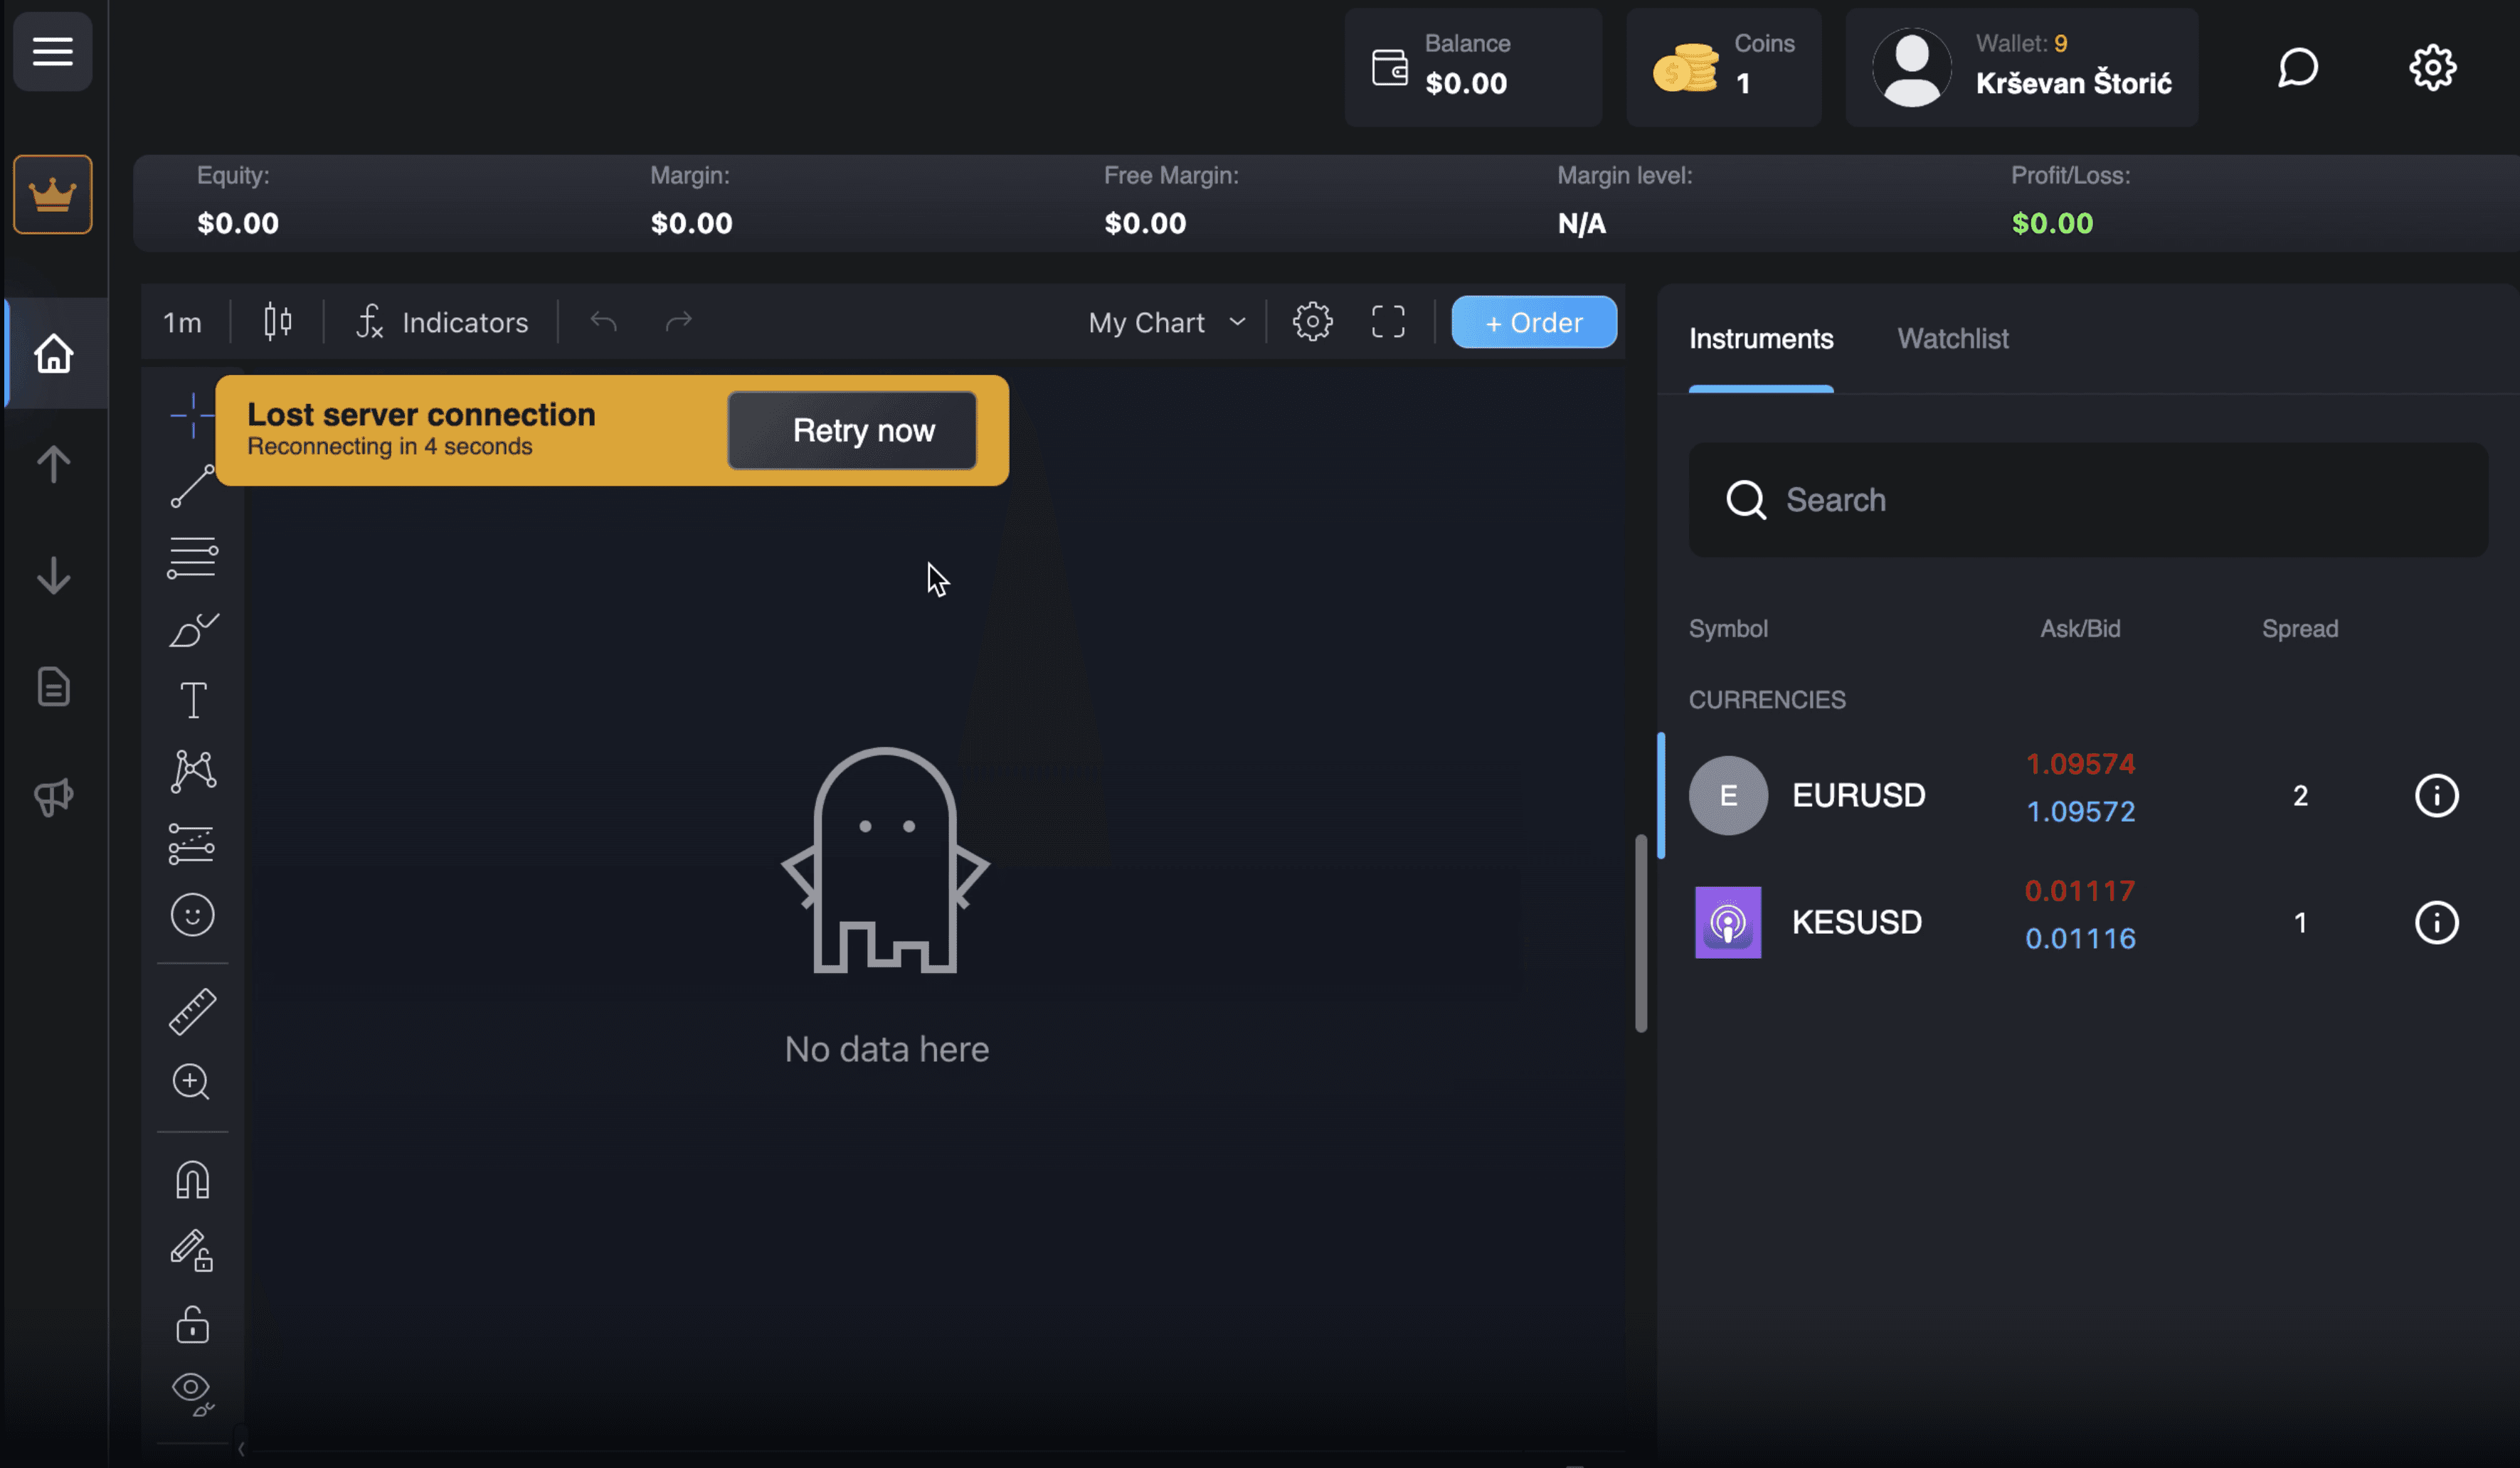This screenshot has height=1468, width=2520.
Task: Switch to the Watchlist tab
Action: 1952,338
